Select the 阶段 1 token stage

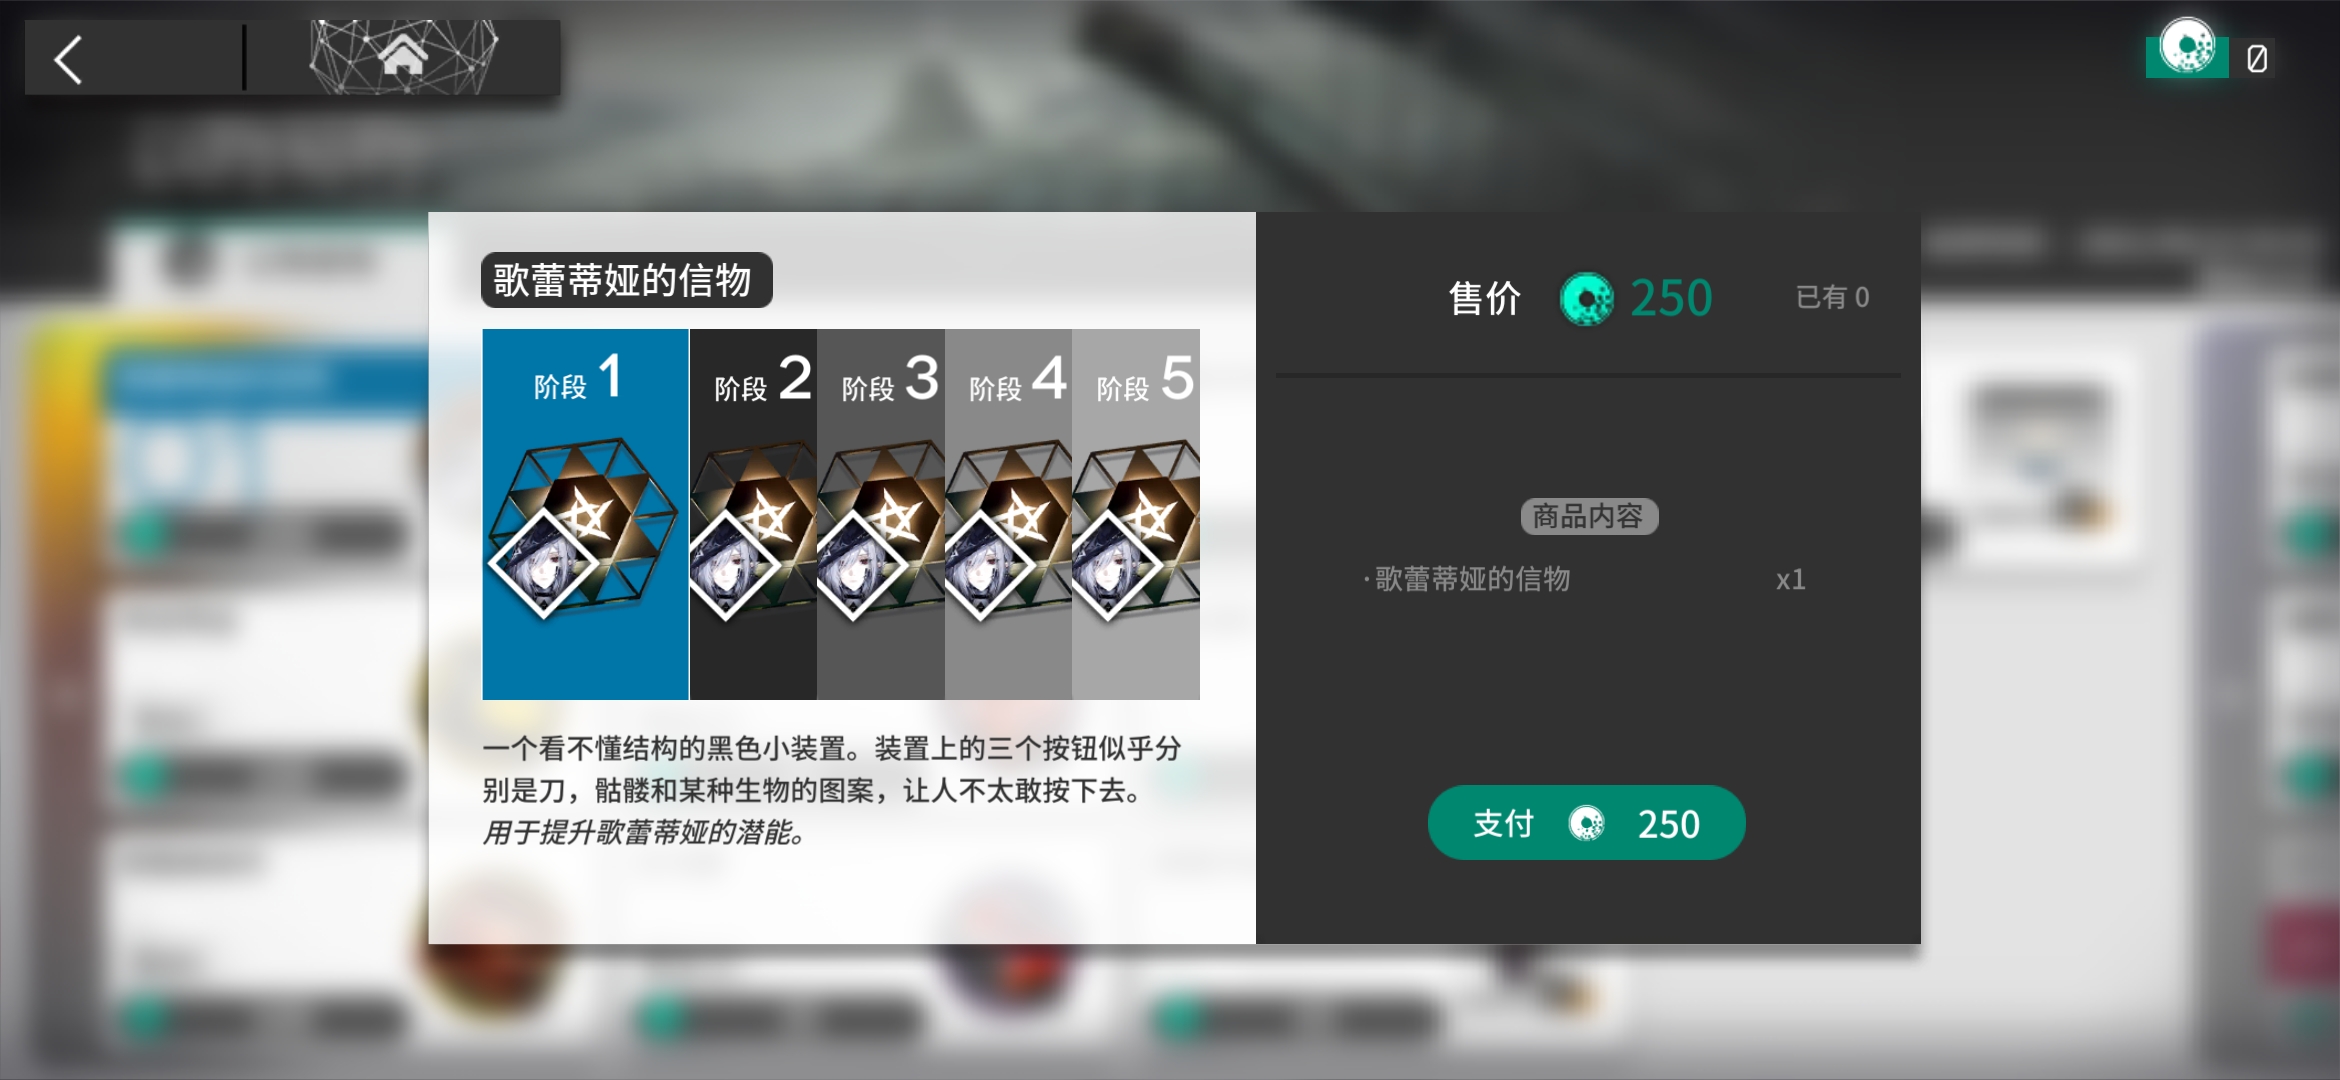click(x=585, y=514)
